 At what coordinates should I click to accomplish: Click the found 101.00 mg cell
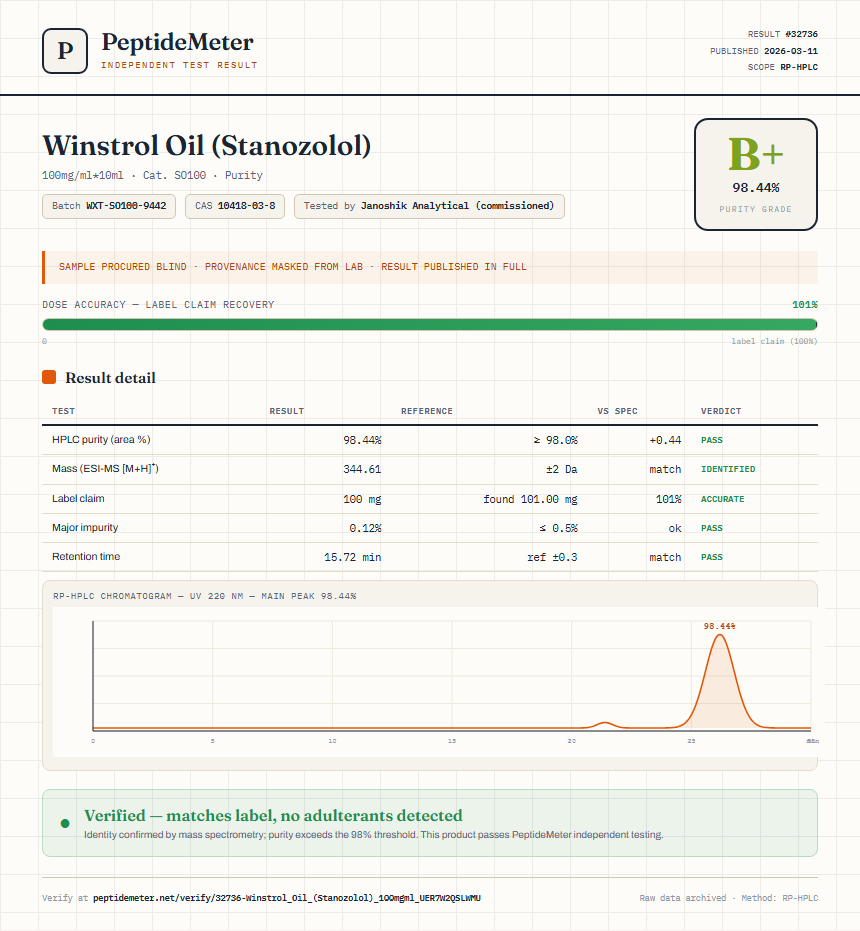point(530,499)
